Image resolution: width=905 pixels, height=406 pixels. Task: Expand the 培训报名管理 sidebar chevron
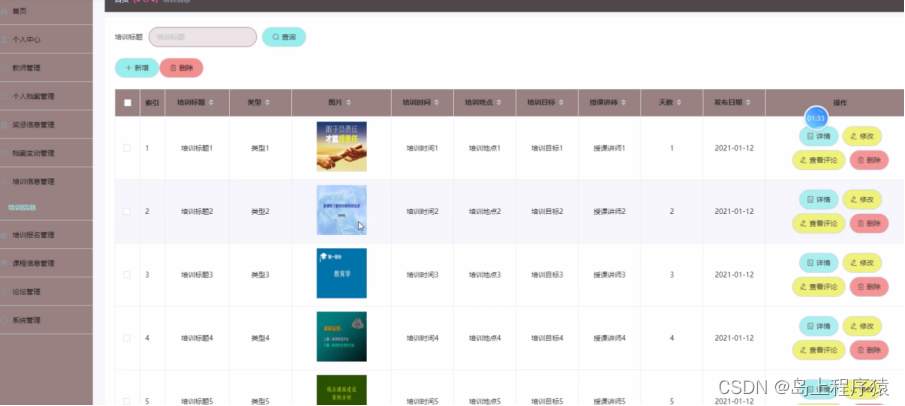pos(81,236)
